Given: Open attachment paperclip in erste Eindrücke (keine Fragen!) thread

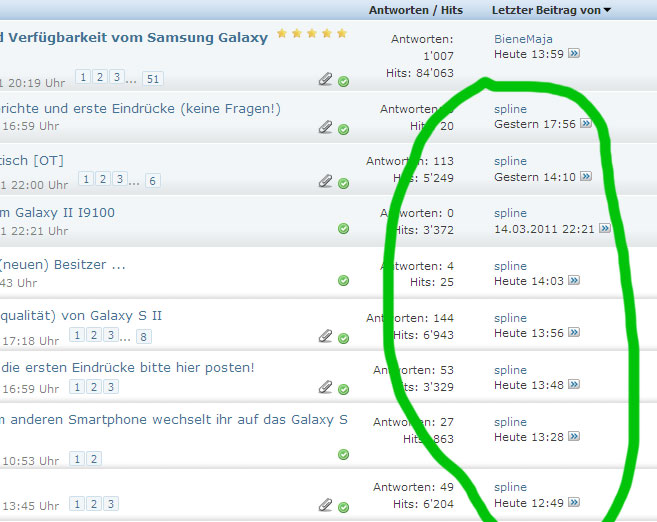Looking at the screenshot, I should click(x=325, y=127).
